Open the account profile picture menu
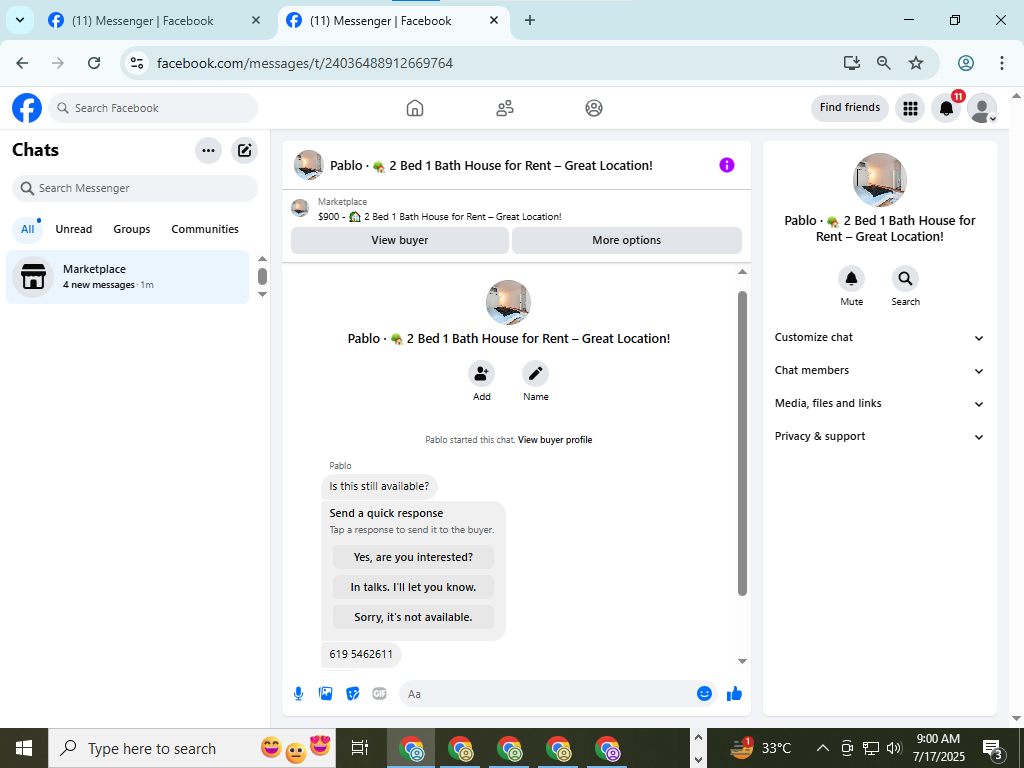Viewport: 1024px width, 768px height. [982, 108]
